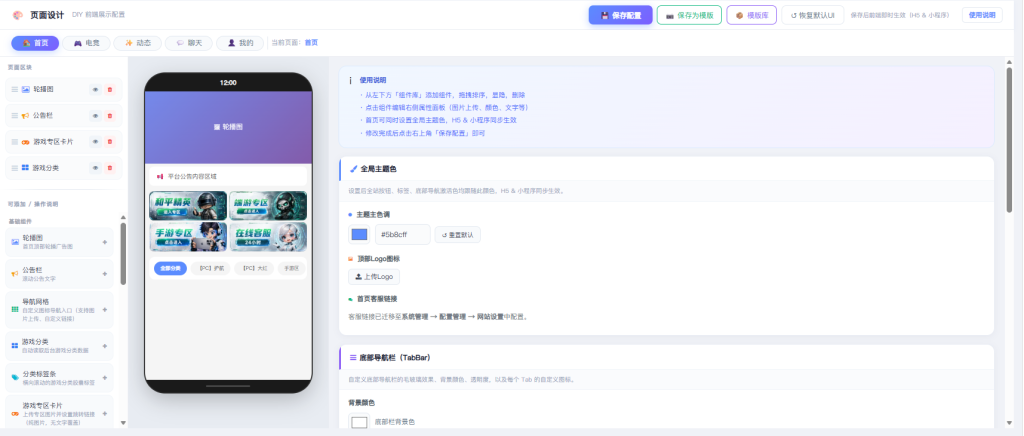The image size is (1024, 436).
Task: Select 全部分类 chip in phone preview
Action: point(170,268)
